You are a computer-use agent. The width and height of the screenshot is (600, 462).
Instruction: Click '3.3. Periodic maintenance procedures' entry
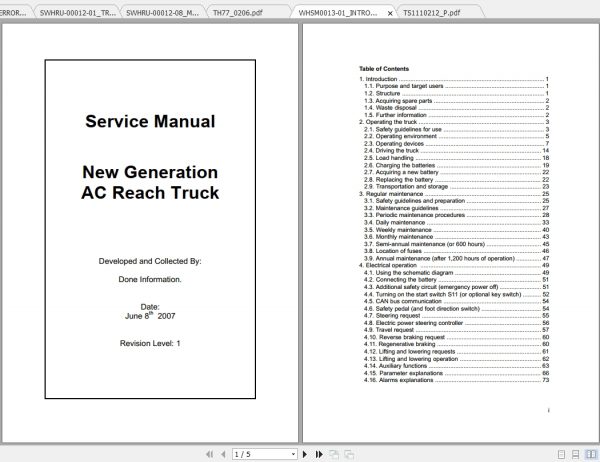coord(457,215)
